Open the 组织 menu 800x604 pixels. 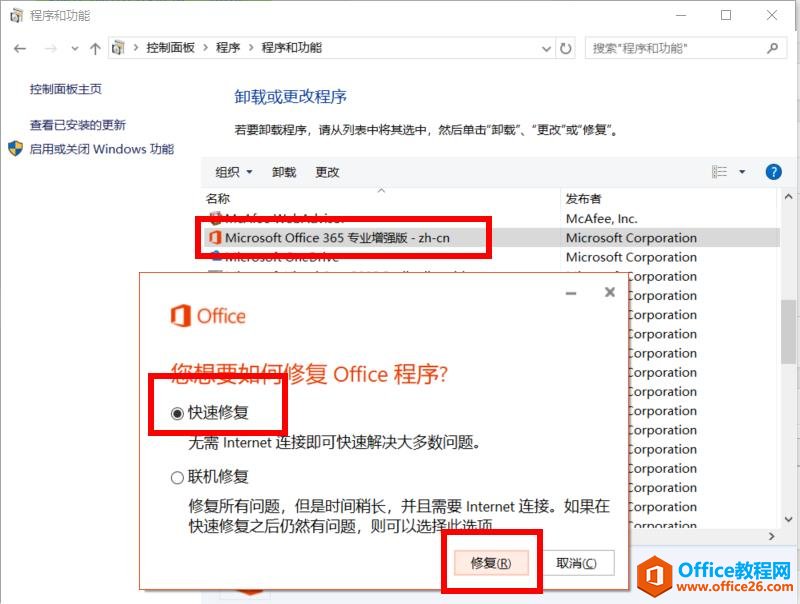pyautogui.click(x=234, y=172)
